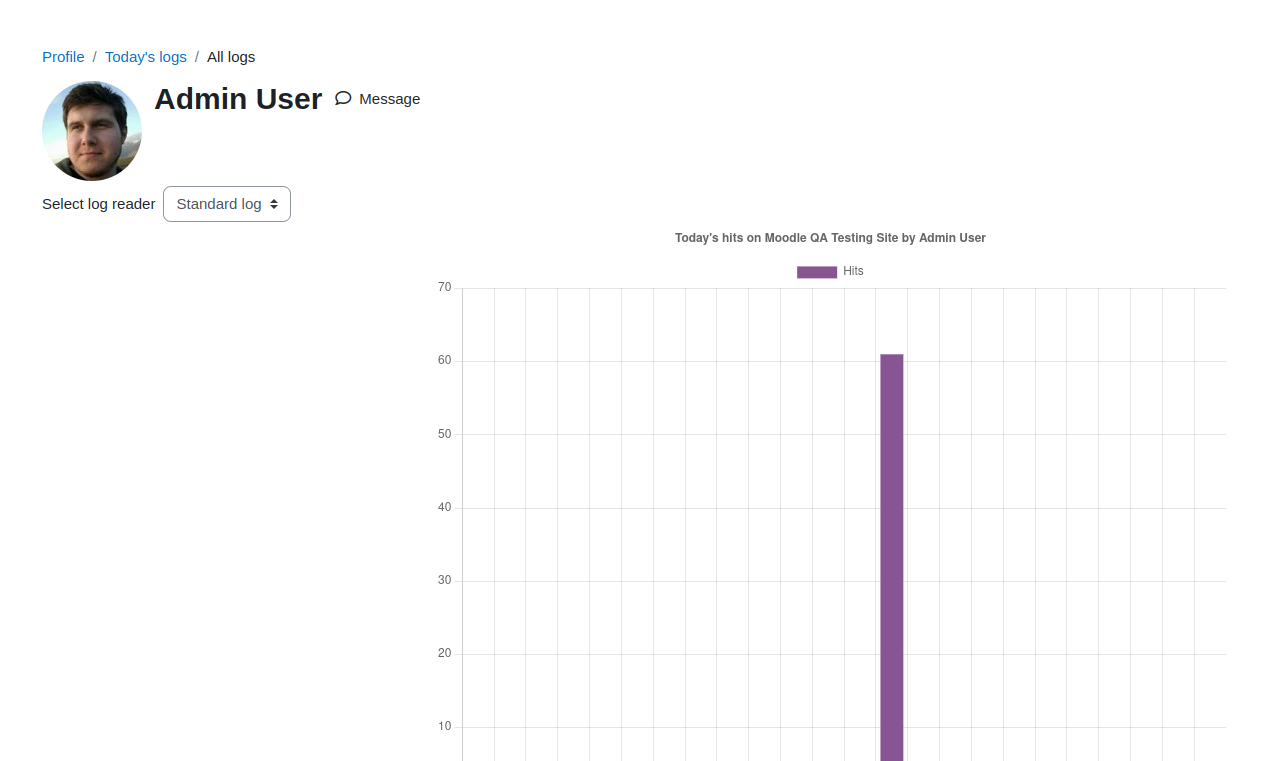
Task: Click the Message speech bubble icon
Action: (343, 98)
